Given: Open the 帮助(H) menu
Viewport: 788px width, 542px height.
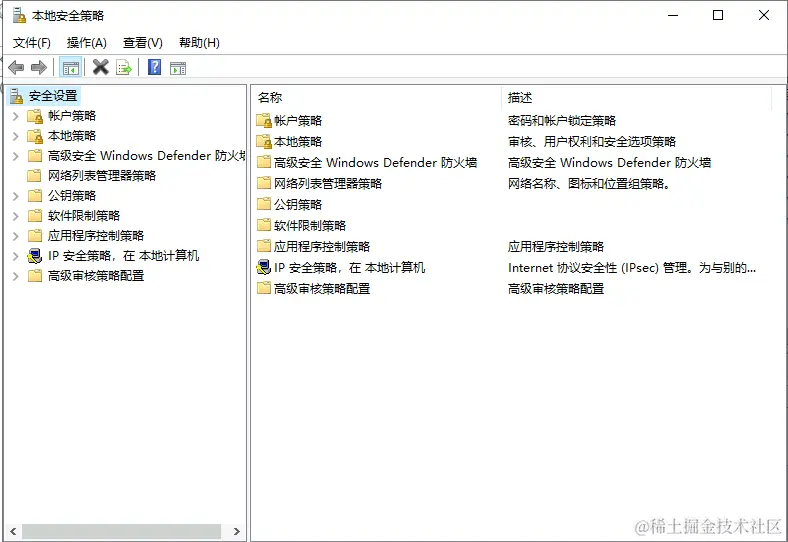Looking at the screenshot, I should click(x=199, y=43).
